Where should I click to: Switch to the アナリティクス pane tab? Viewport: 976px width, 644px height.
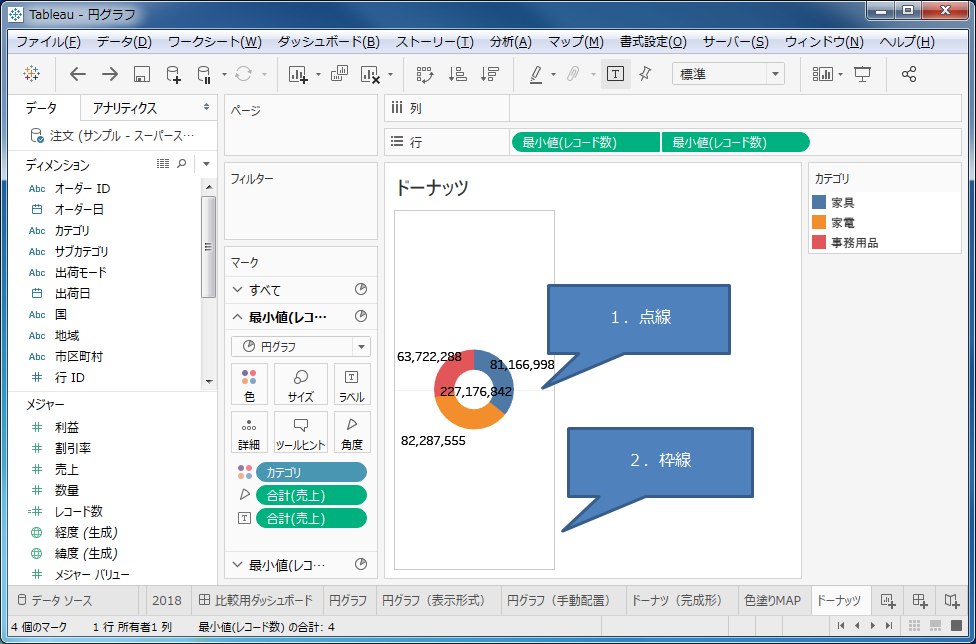pos(124,108)
